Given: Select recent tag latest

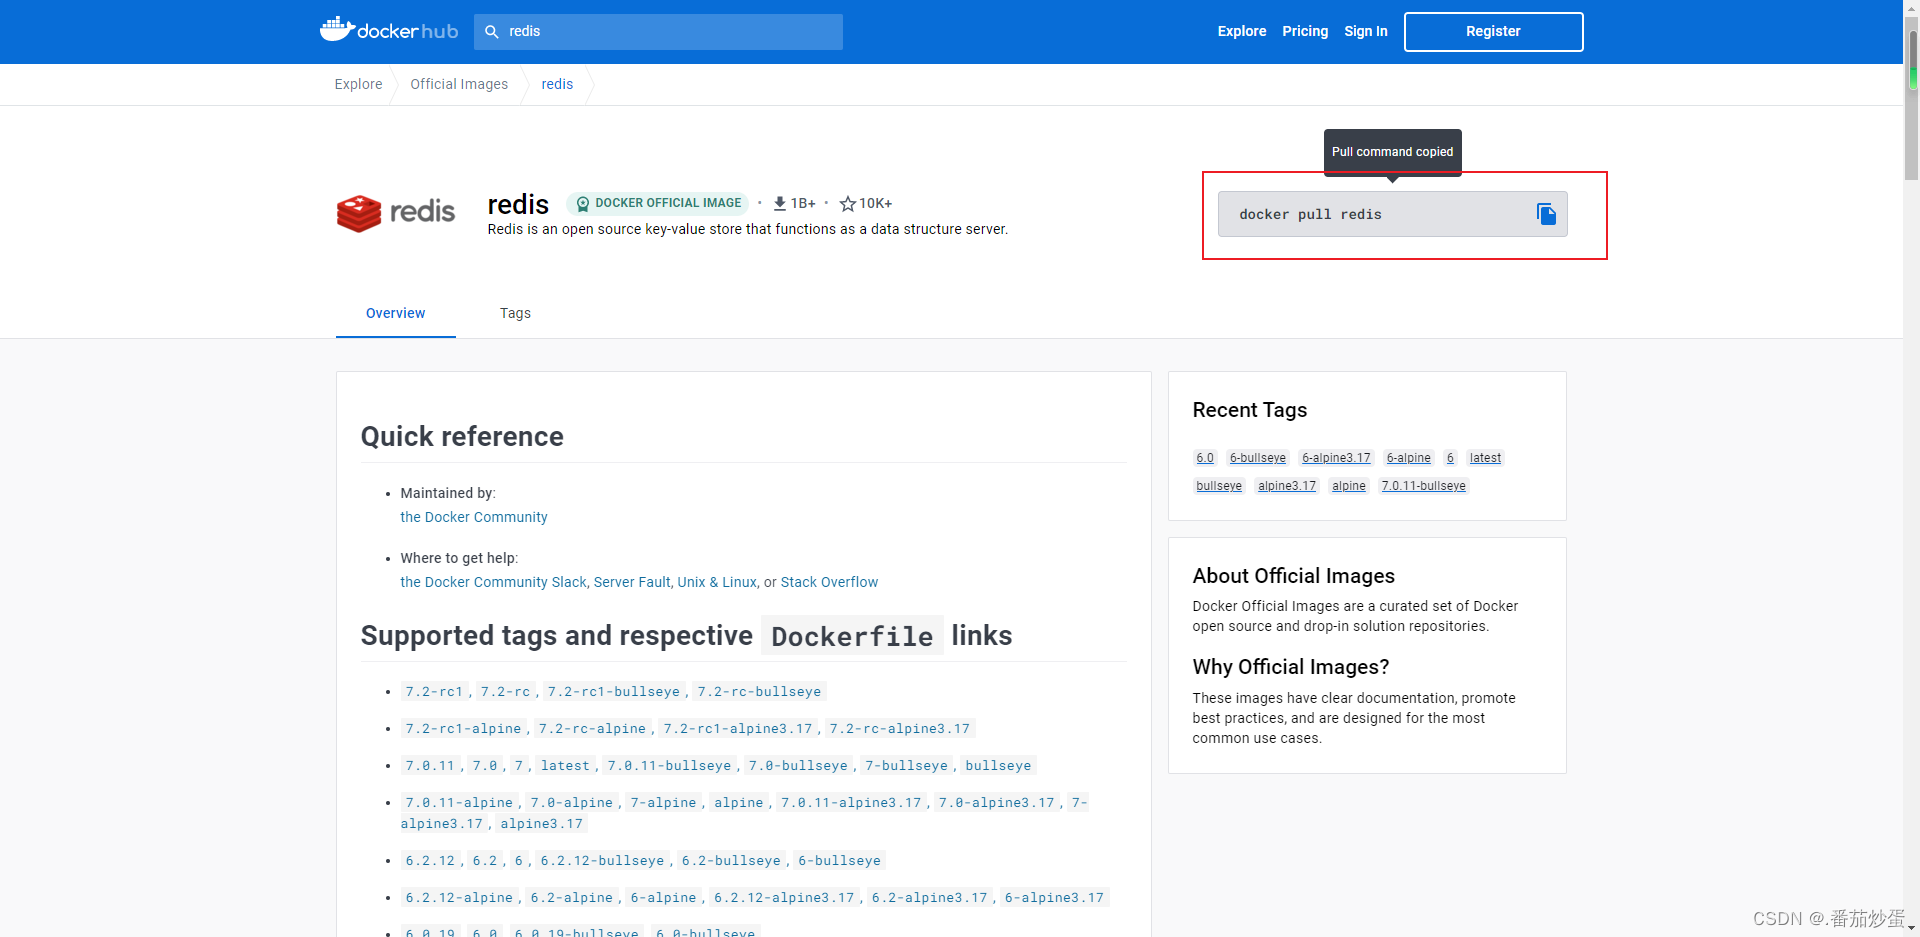Looking at the screenshot, I should click(1485, 458).
